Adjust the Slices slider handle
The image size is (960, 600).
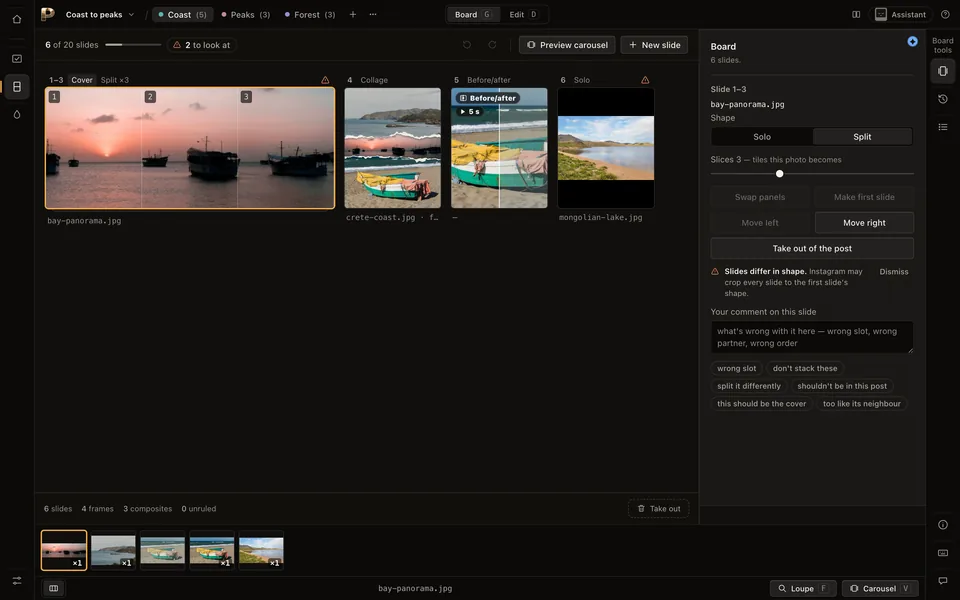[x=779, y=174]
